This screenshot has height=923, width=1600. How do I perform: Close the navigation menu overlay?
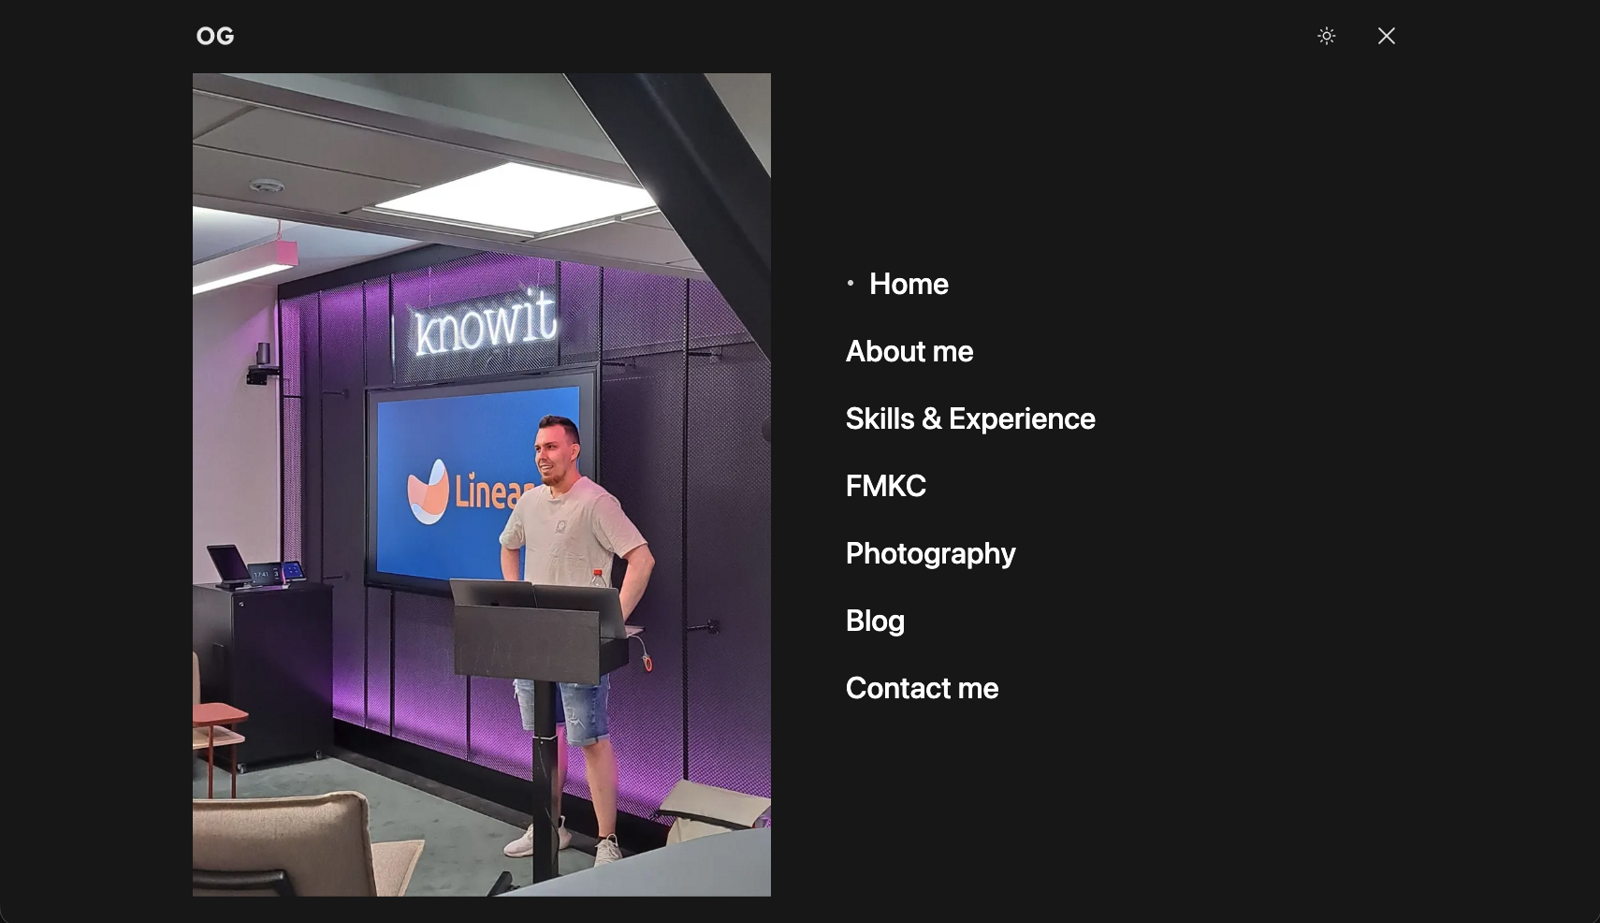tap(1386, 36)
